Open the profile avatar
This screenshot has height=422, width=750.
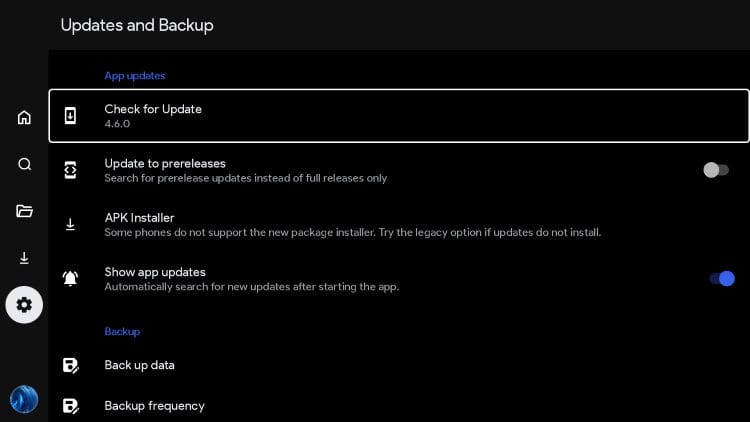pos(24,399)
